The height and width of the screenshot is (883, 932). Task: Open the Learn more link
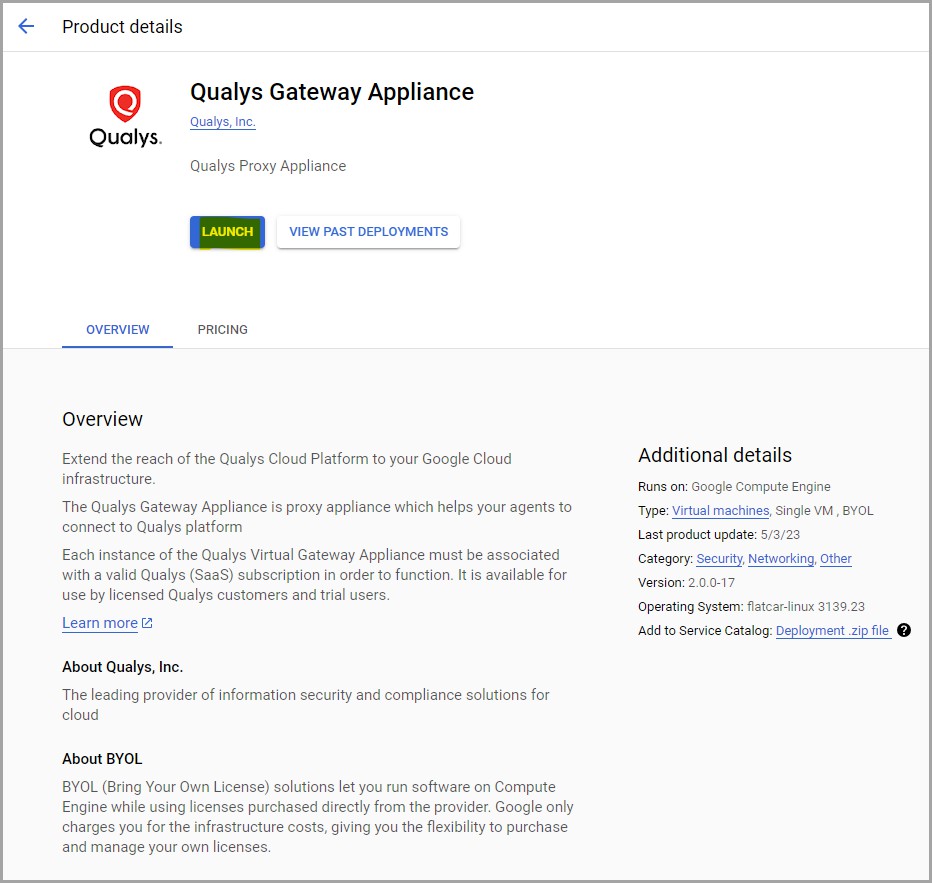(x=108, y=623)
